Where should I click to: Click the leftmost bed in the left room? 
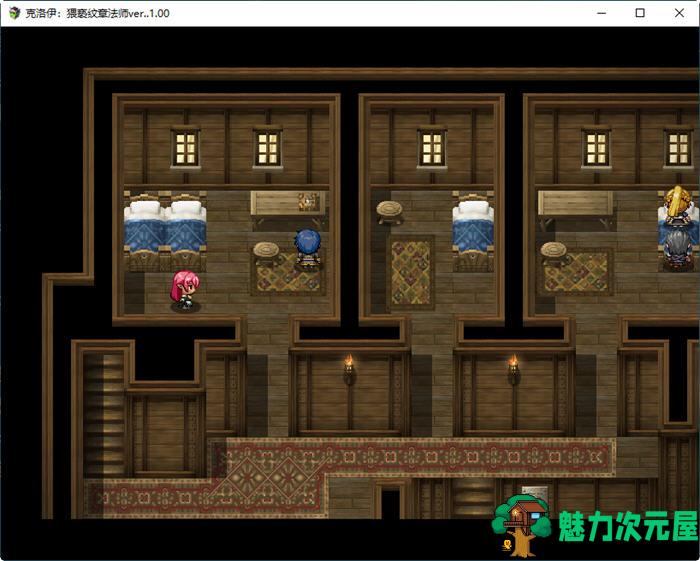click(x=144, y=232)
